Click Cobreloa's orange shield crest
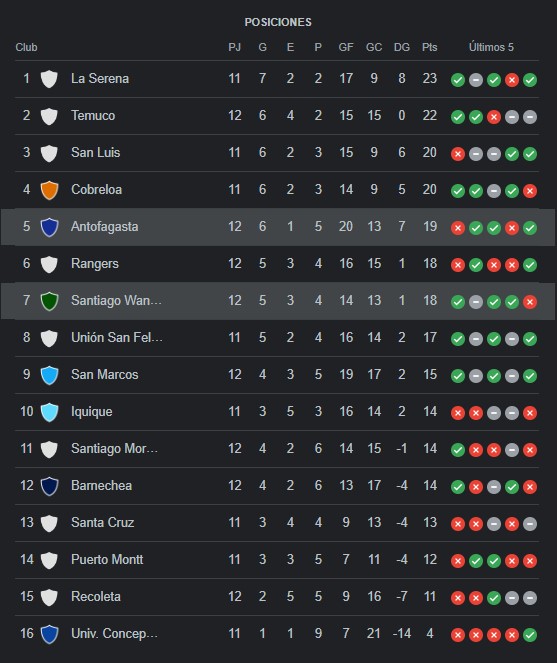 click(x=49, y=190)
